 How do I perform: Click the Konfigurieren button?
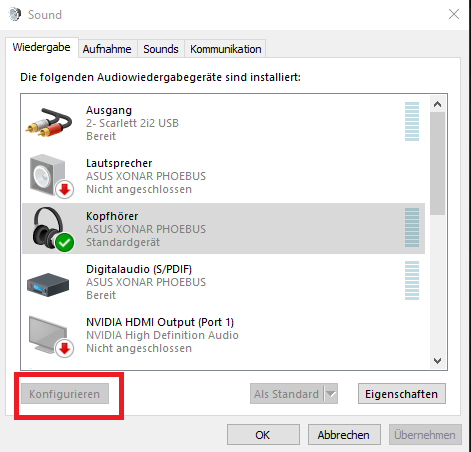click(x=65, y=394)
